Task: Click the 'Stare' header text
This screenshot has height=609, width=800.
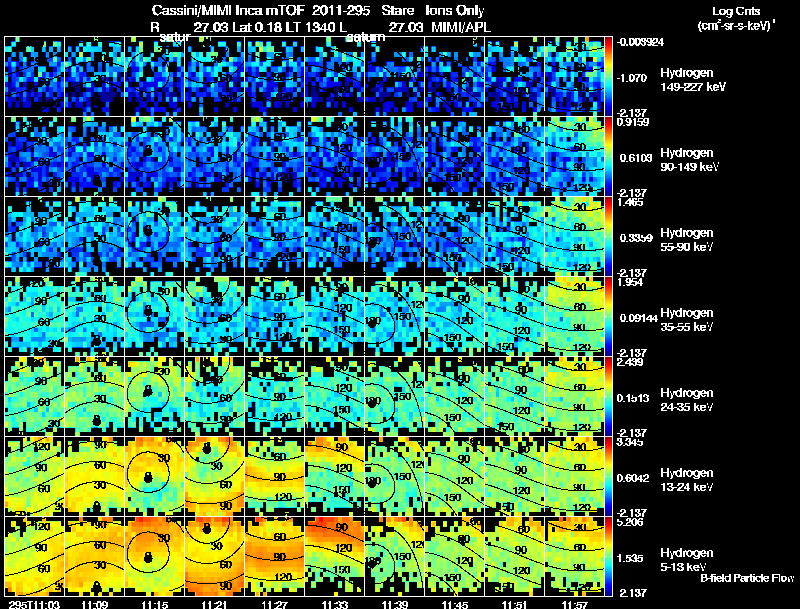Action: pyautogui.click(x=397, y=10)
